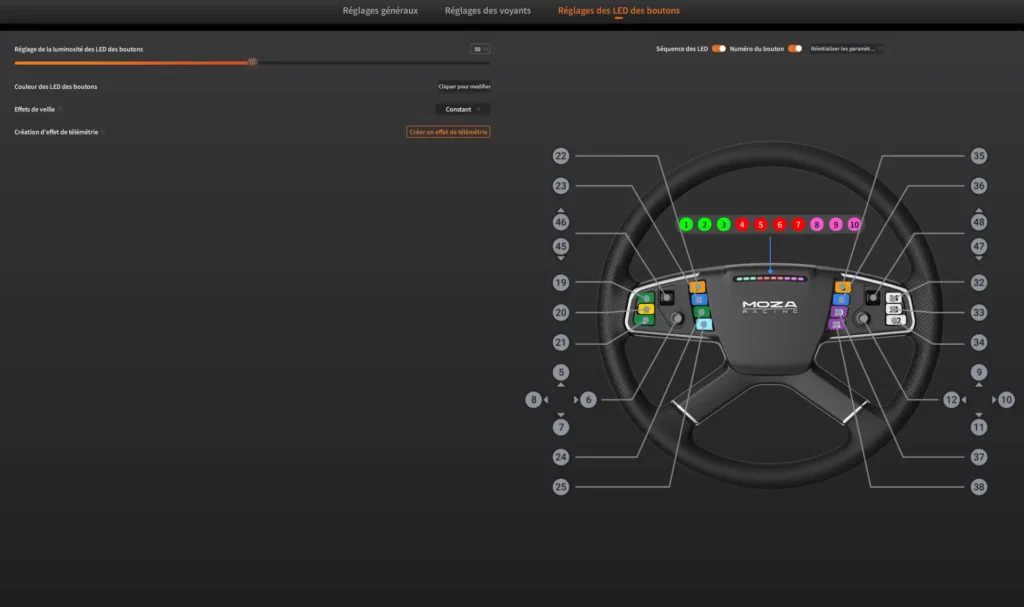Select red LED number 7

tap(798, 225)
